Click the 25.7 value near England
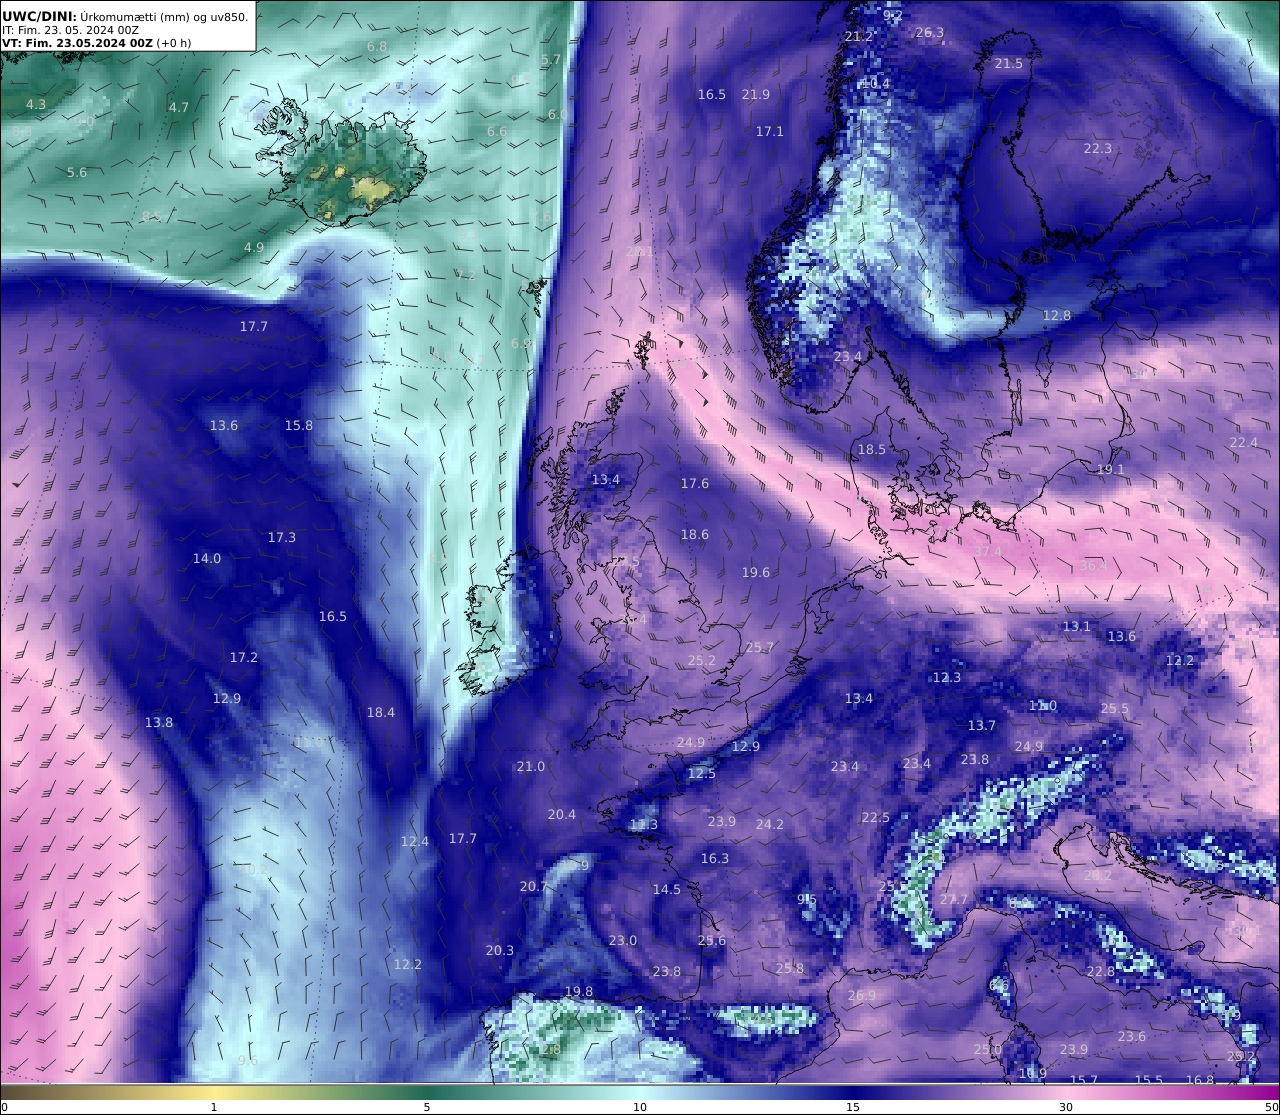 pos(760,647)
